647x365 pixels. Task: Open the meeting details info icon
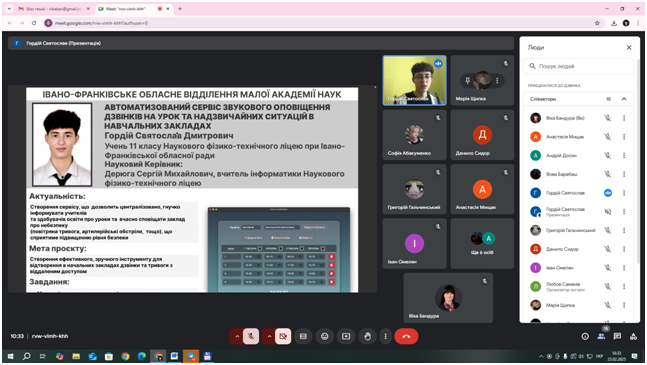coord(585,336)
